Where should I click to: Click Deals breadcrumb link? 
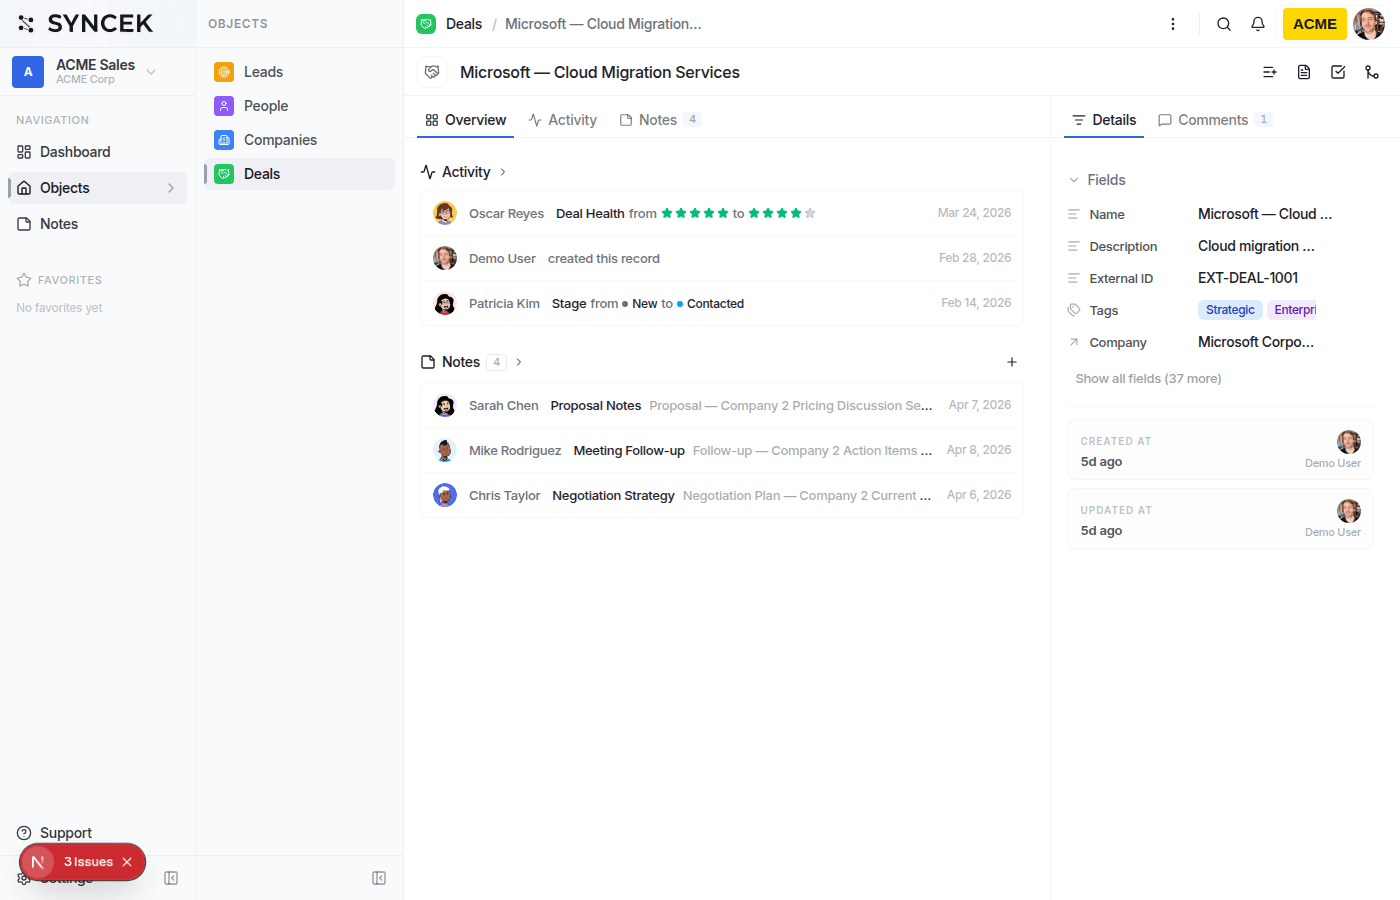(x=464, y=24)
